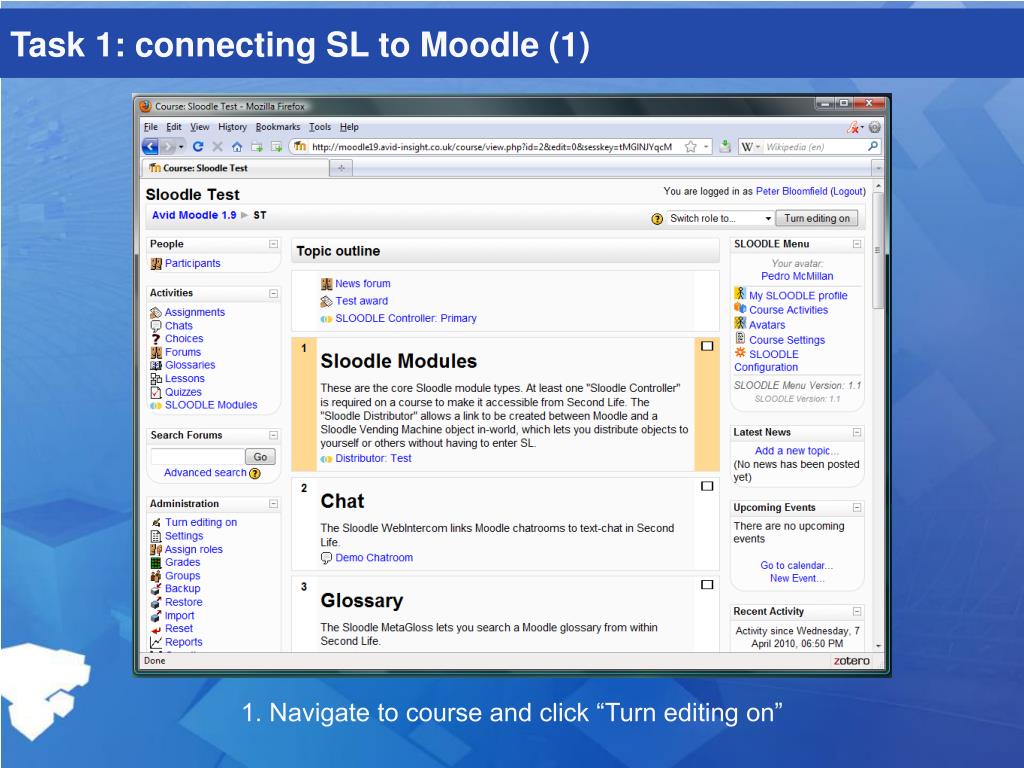This screenshot has height=768, width=1024.
Task: Open the browser Home icon
Action: pos(237,147)
